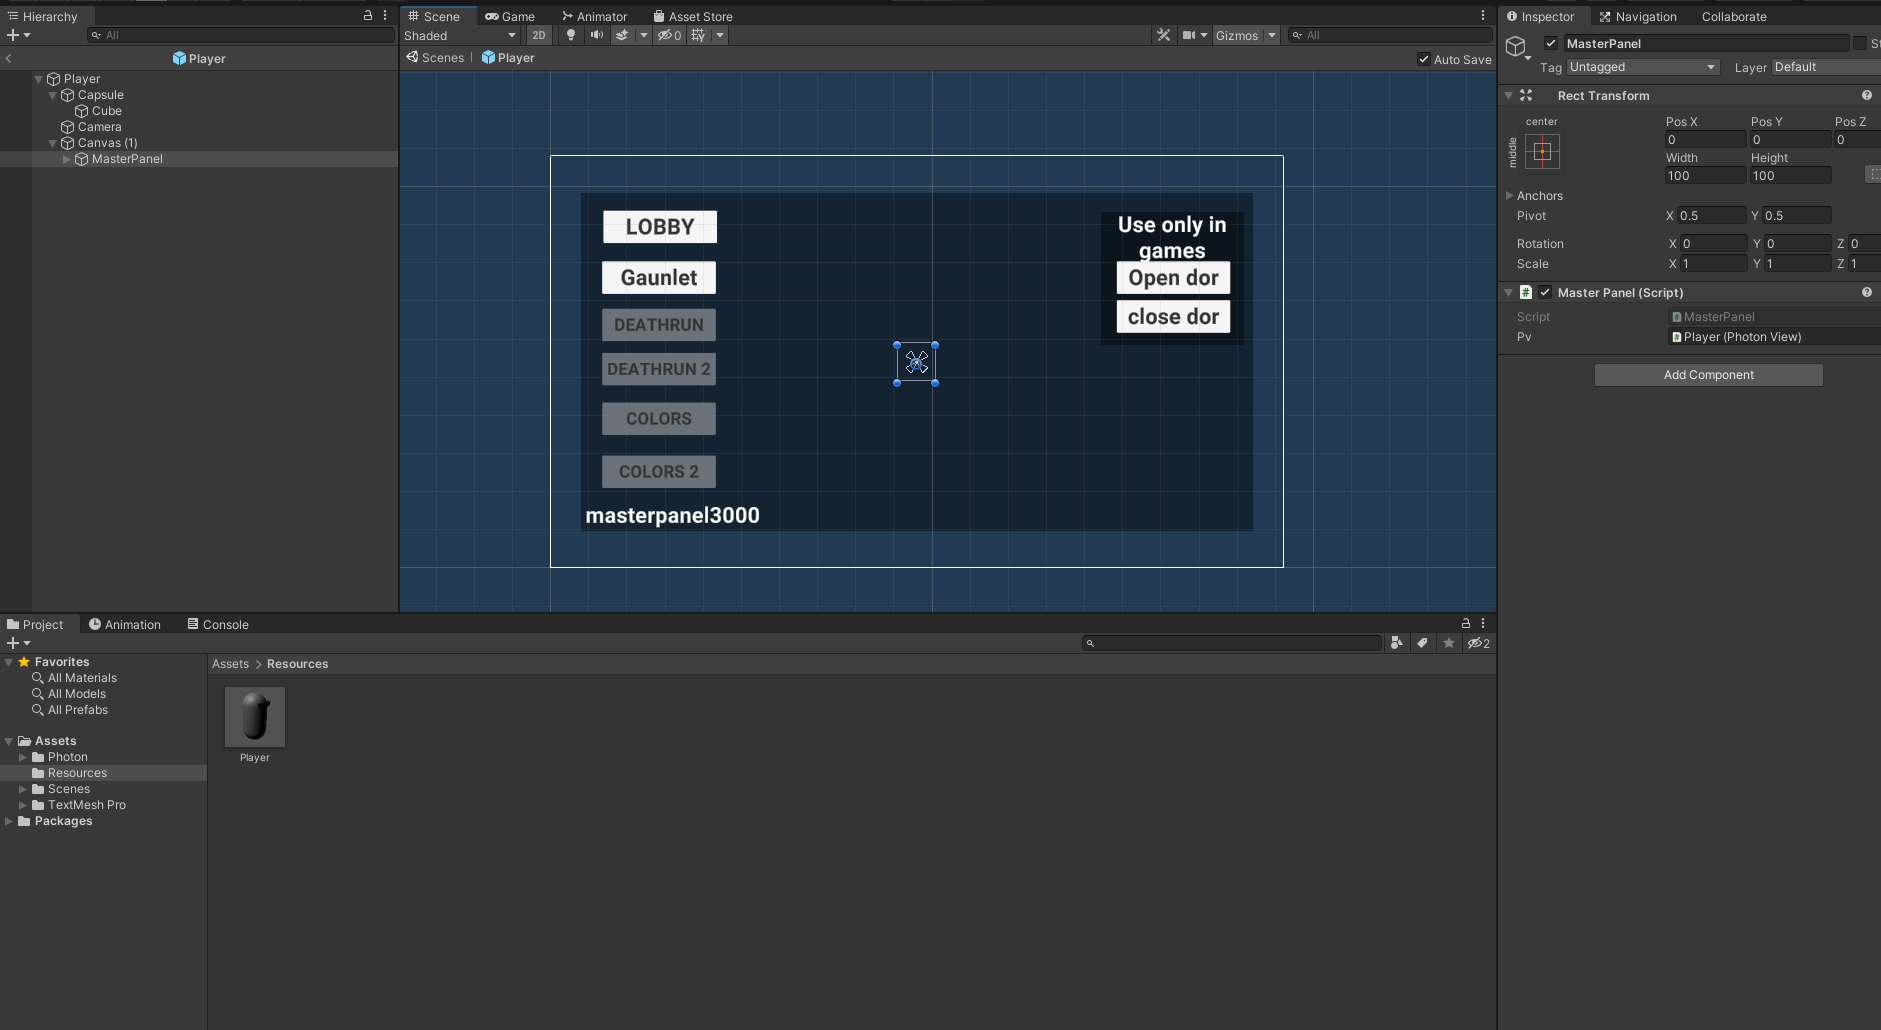This screenshot has height=1030, width=1881.
Task: Expand the Packages folder
Action: click(x=9, y=821)
